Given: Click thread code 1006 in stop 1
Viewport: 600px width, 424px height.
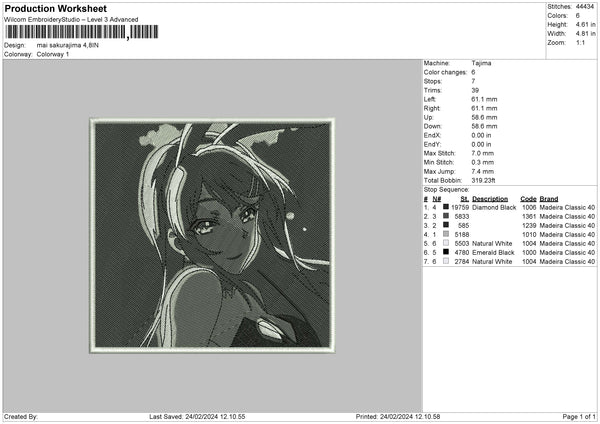Looking at the screenshot, I should 529,207.
